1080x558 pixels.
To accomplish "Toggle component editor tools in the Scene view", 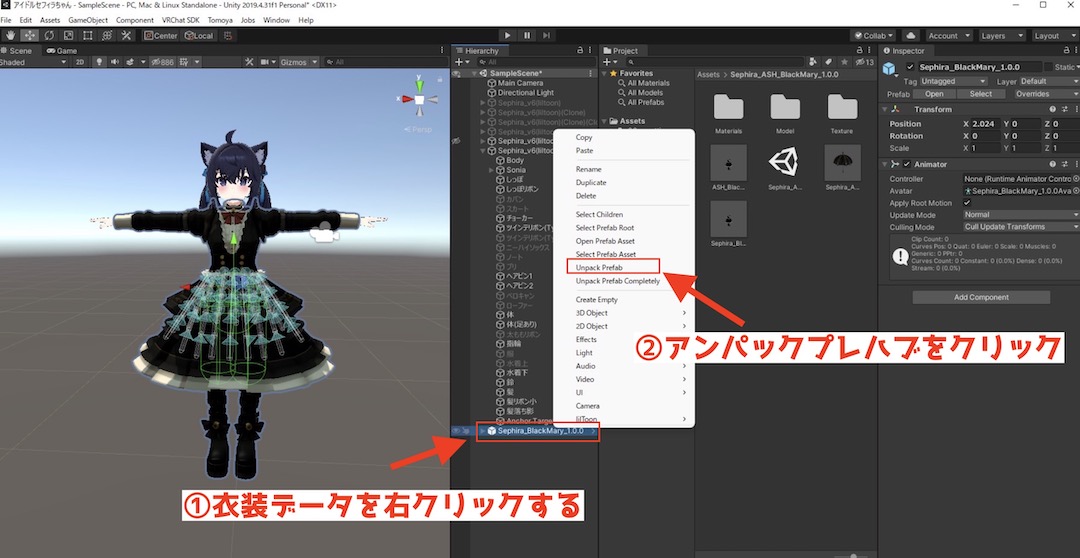I will click(x=249, y=62).
